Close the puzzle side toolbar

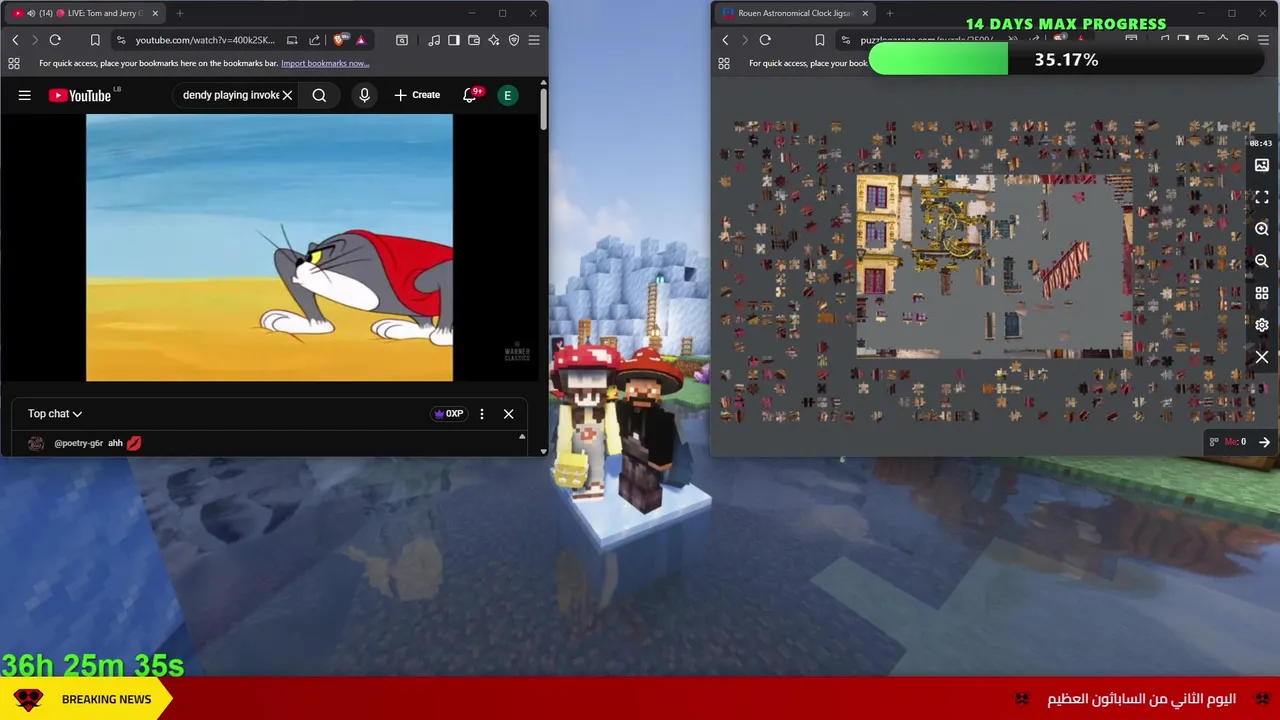[x=1262, y=357]
